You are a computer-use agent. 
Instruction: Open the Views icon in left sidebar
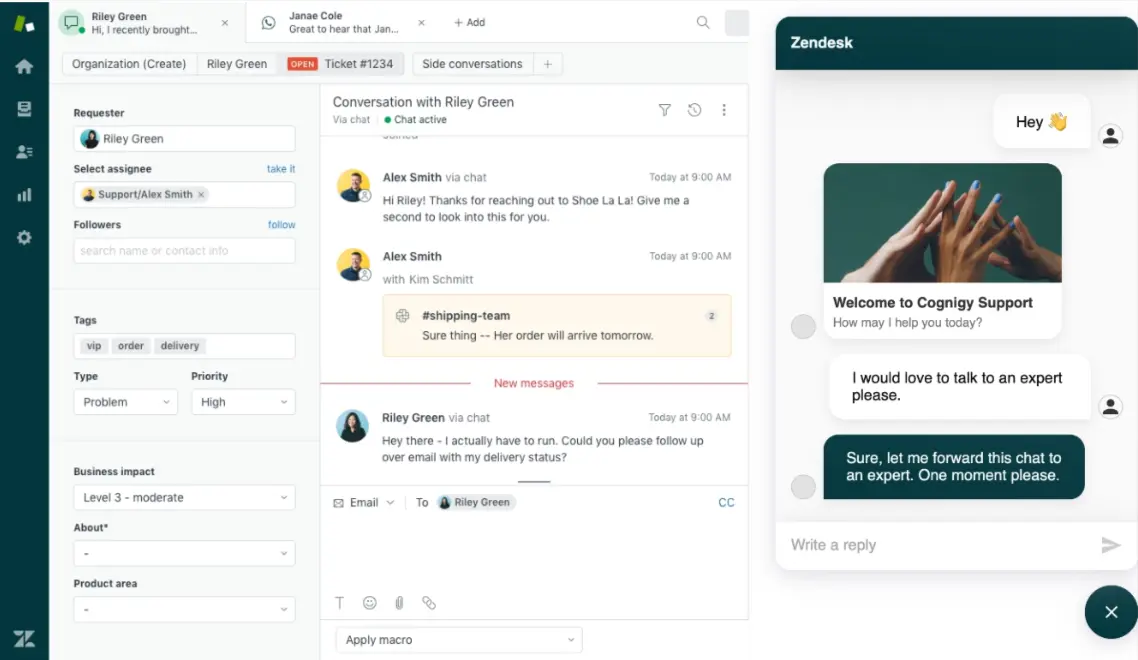click(24, 109)
